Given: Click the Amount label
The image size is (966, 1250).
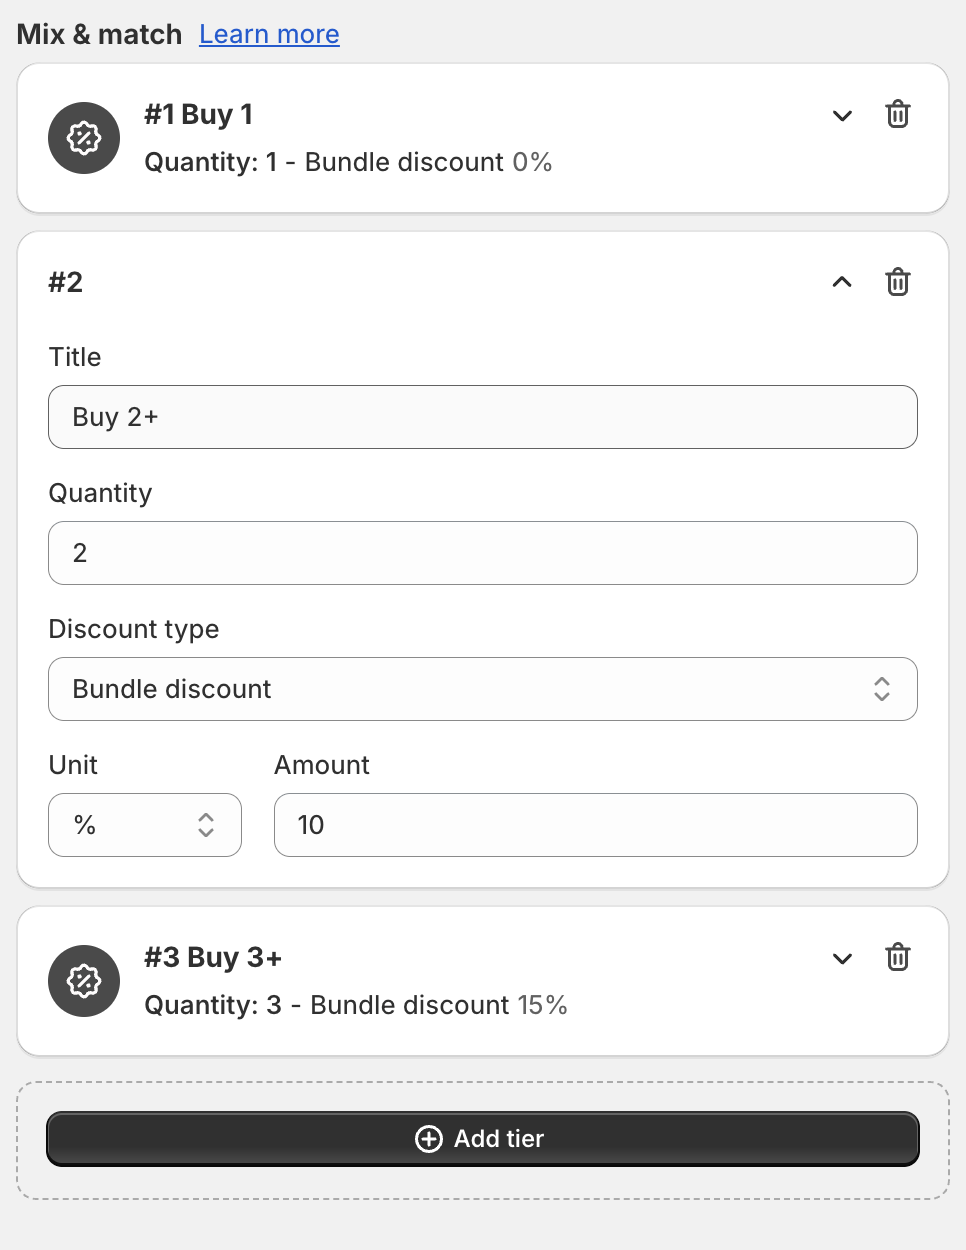Looking at the screenshot, I should 322,765.
